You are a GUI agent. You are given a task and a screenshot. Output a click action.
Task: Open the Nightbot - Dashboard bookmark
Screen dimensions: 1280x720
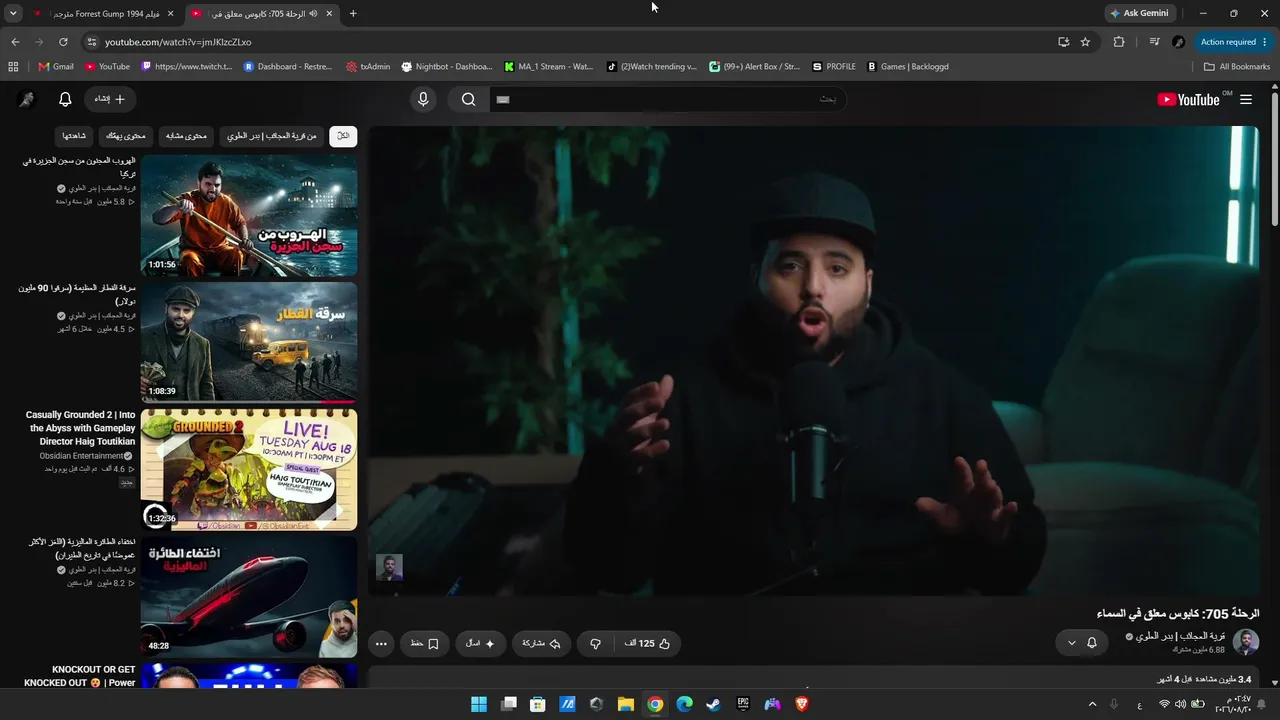coord(447,67)
